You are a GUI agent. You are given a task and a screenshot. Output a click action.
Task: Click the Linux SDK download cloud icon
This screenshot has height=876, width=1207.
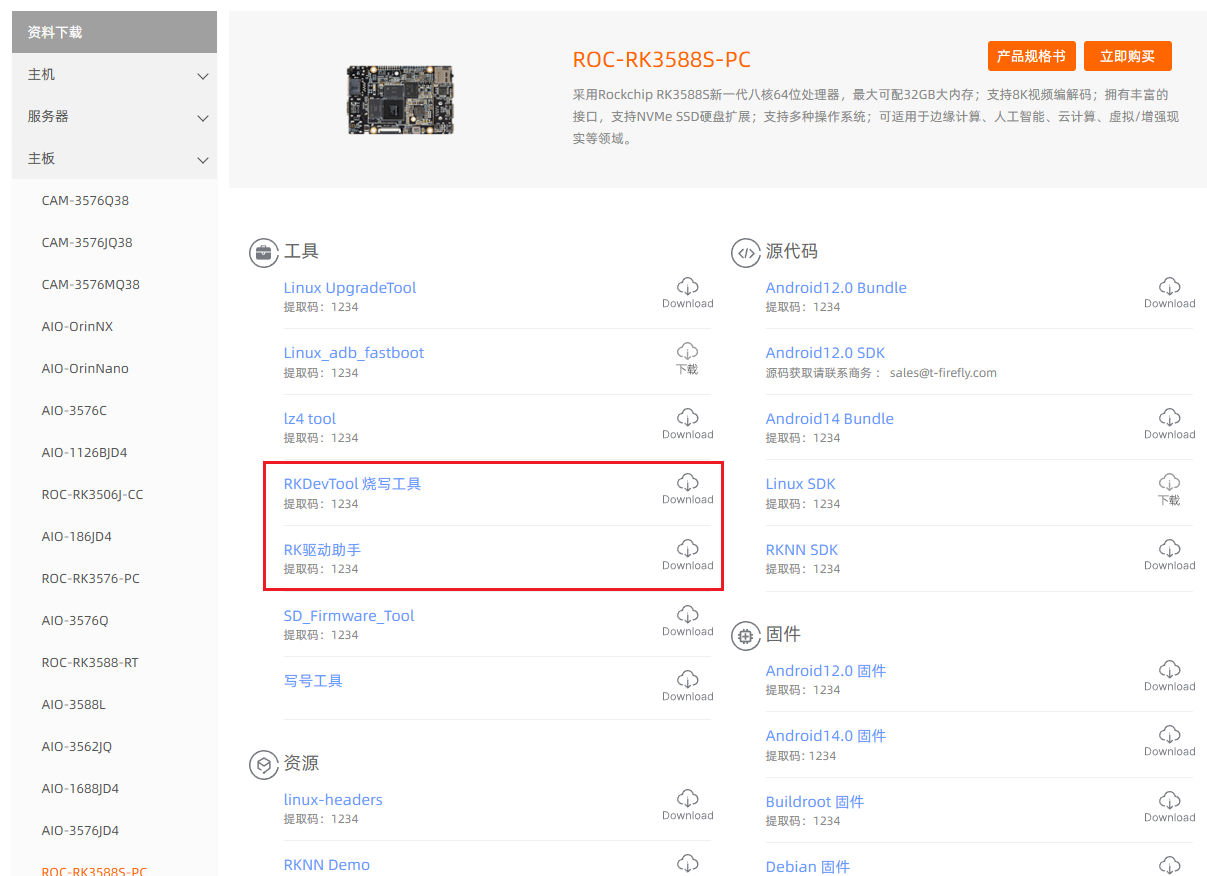click(1170, 483)
